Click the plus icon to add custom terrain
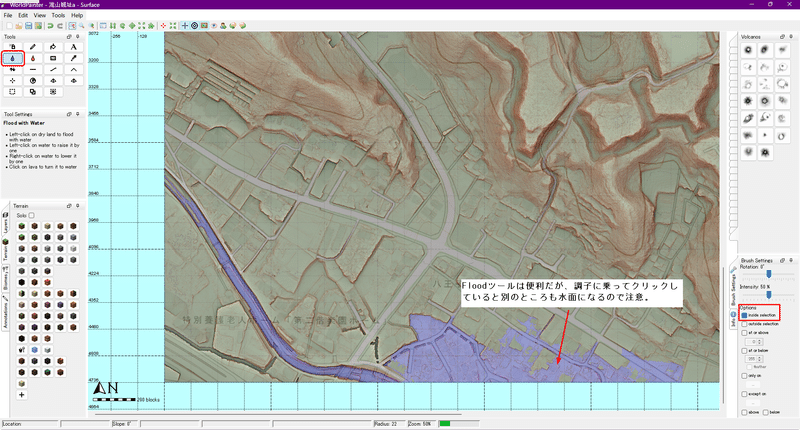 21,395
